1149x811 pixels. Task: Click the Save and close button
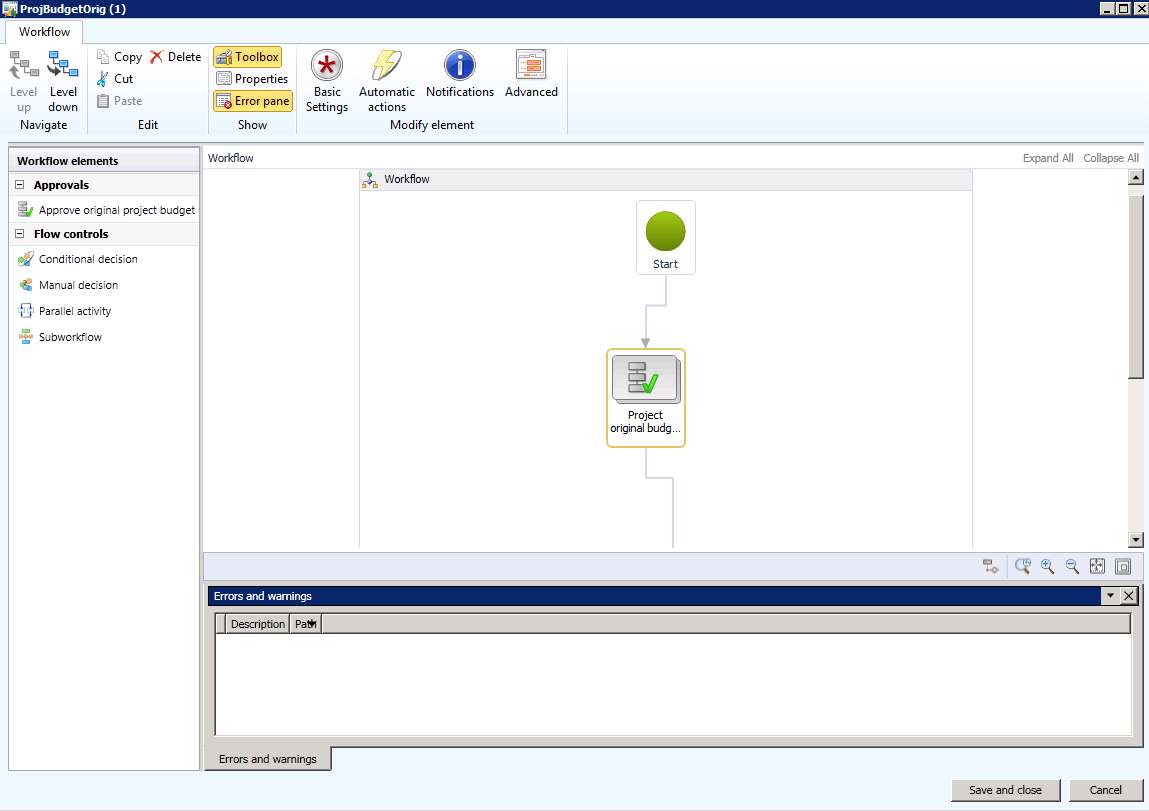1005,790
